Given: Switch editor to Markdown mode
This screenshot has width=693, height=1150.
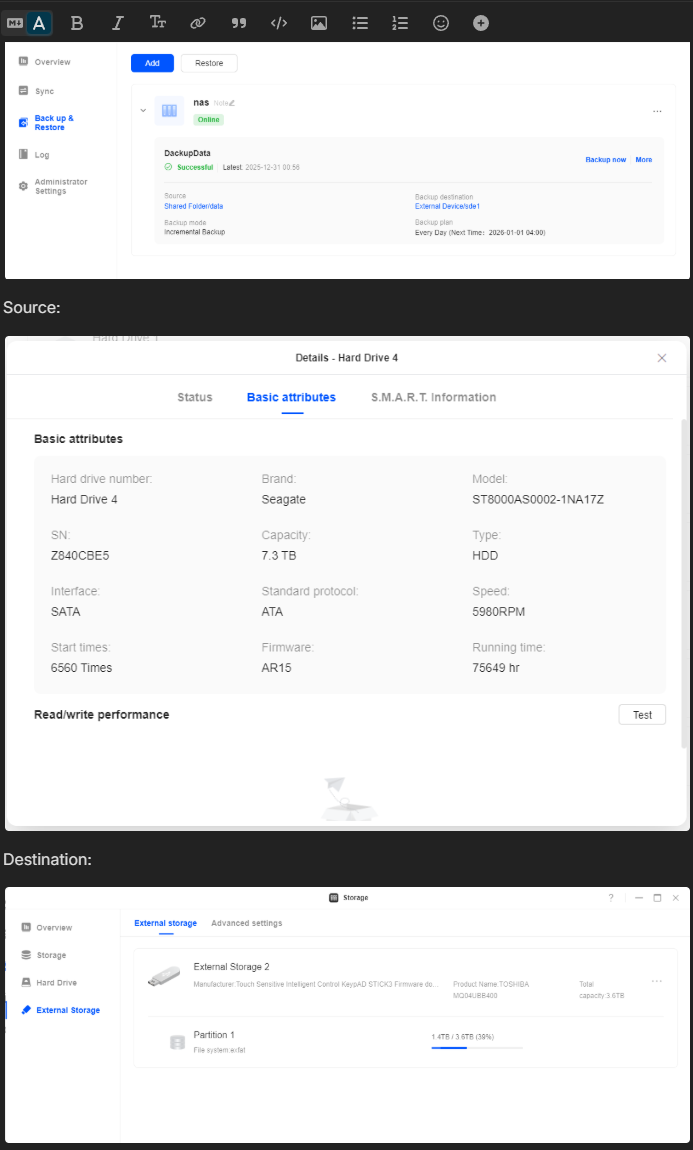Looking at the screenshot, I should tap(14, 23).
